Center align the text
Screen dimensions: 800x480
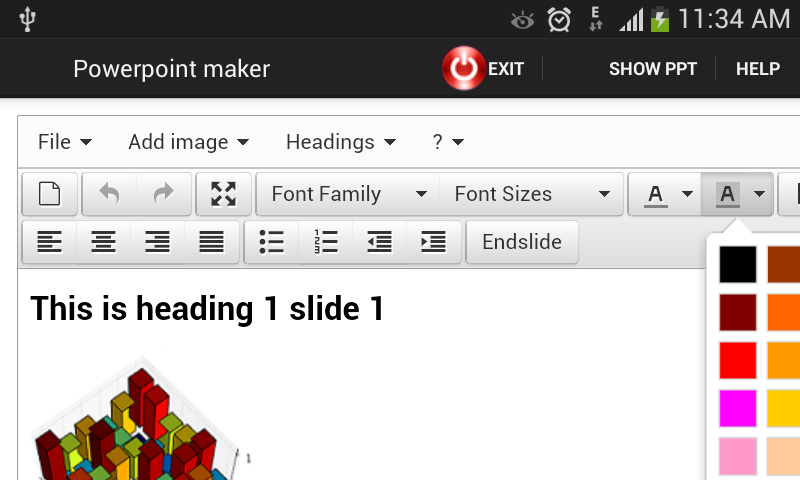tap(104, 242)
